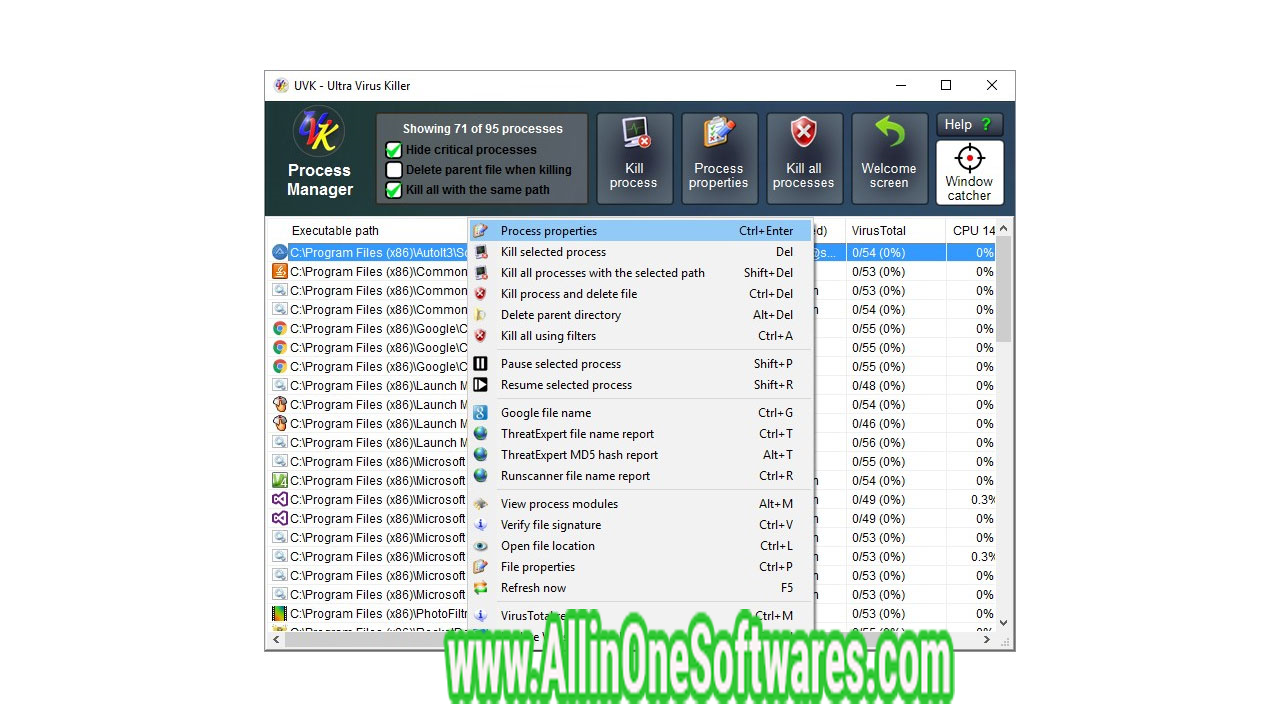Click the folder icon for Delete parent directory
This screenshot has height=720, width=1280.
point(481,315)
